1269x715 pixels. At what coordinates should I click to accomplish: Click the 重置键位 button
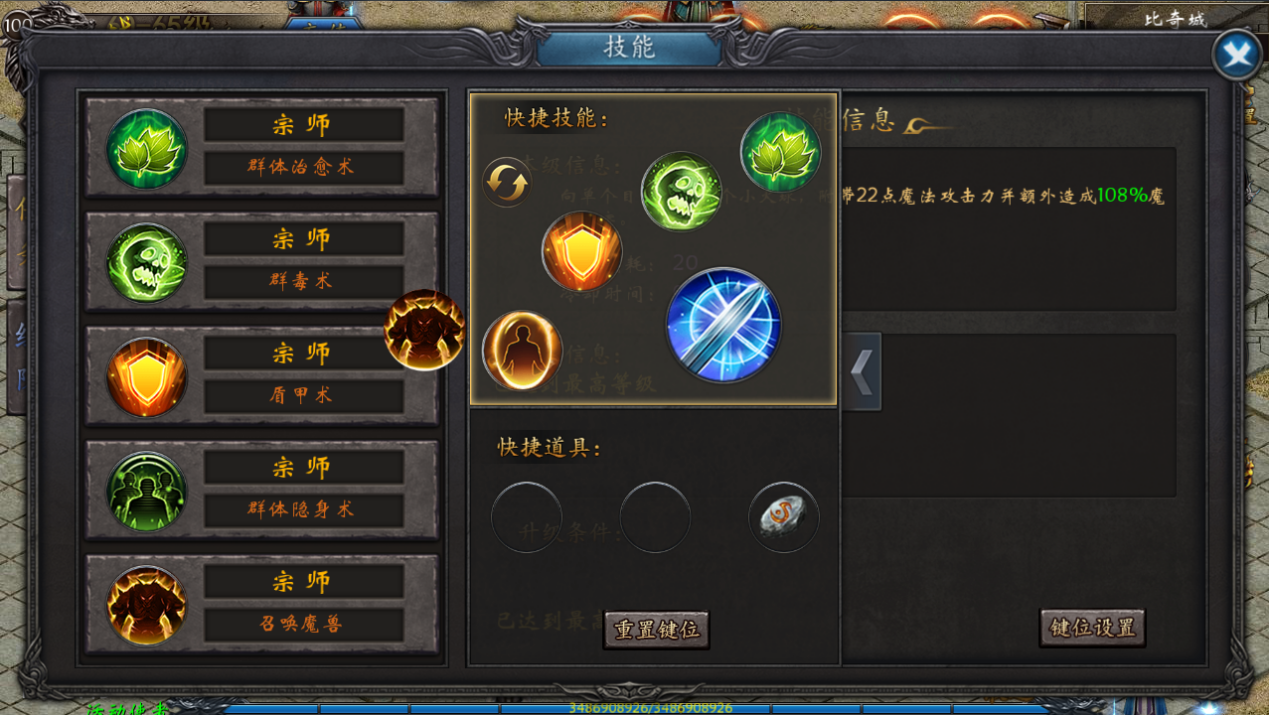657,630
